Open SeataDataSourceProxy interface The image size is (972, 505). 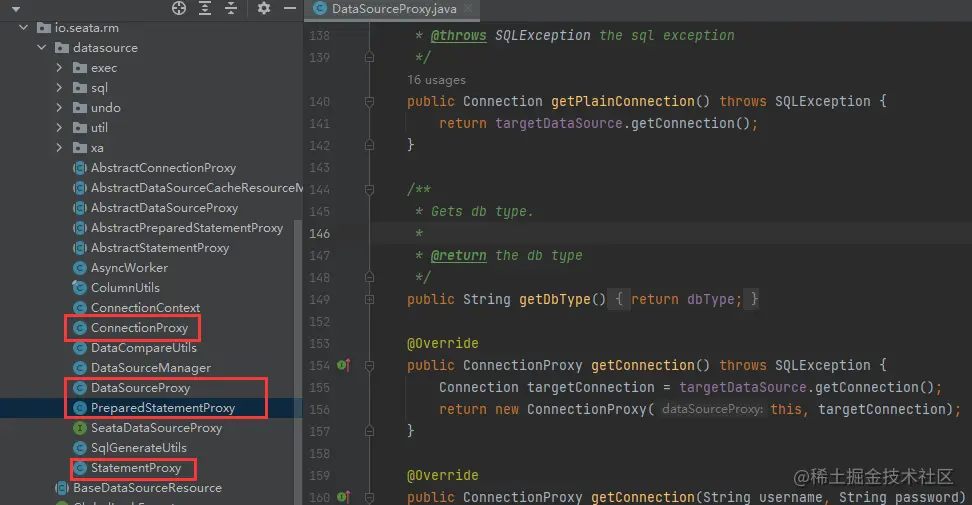click(156, 428)
